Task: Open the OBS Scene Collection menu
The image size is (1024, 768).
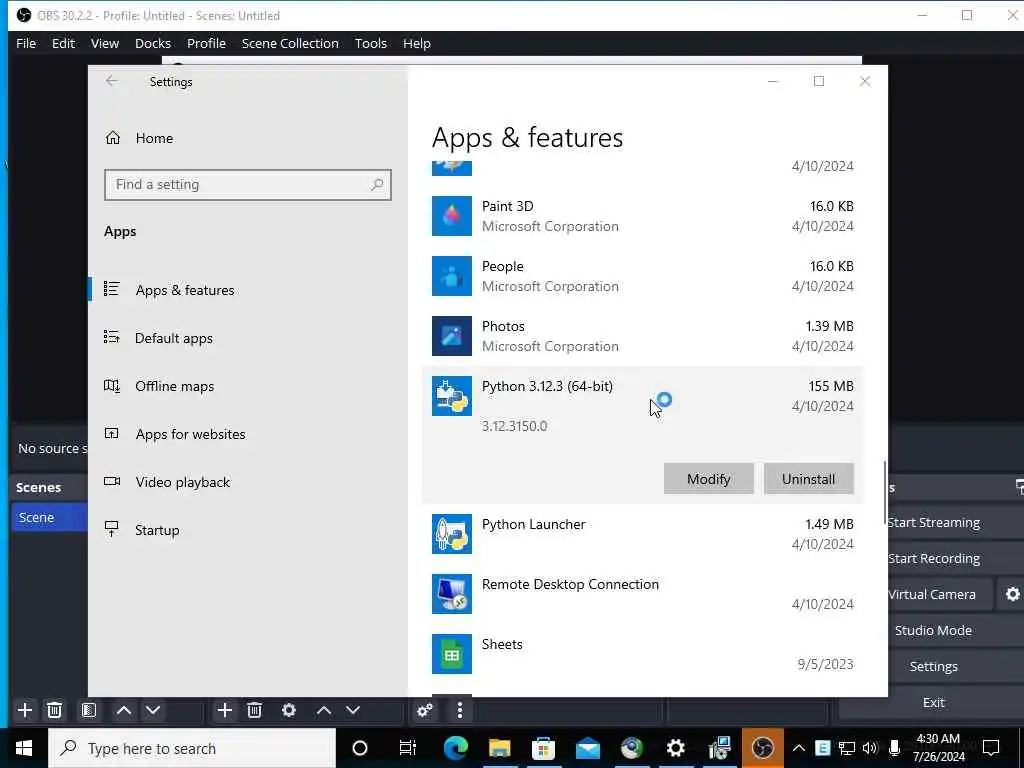Action: [290, 43]
